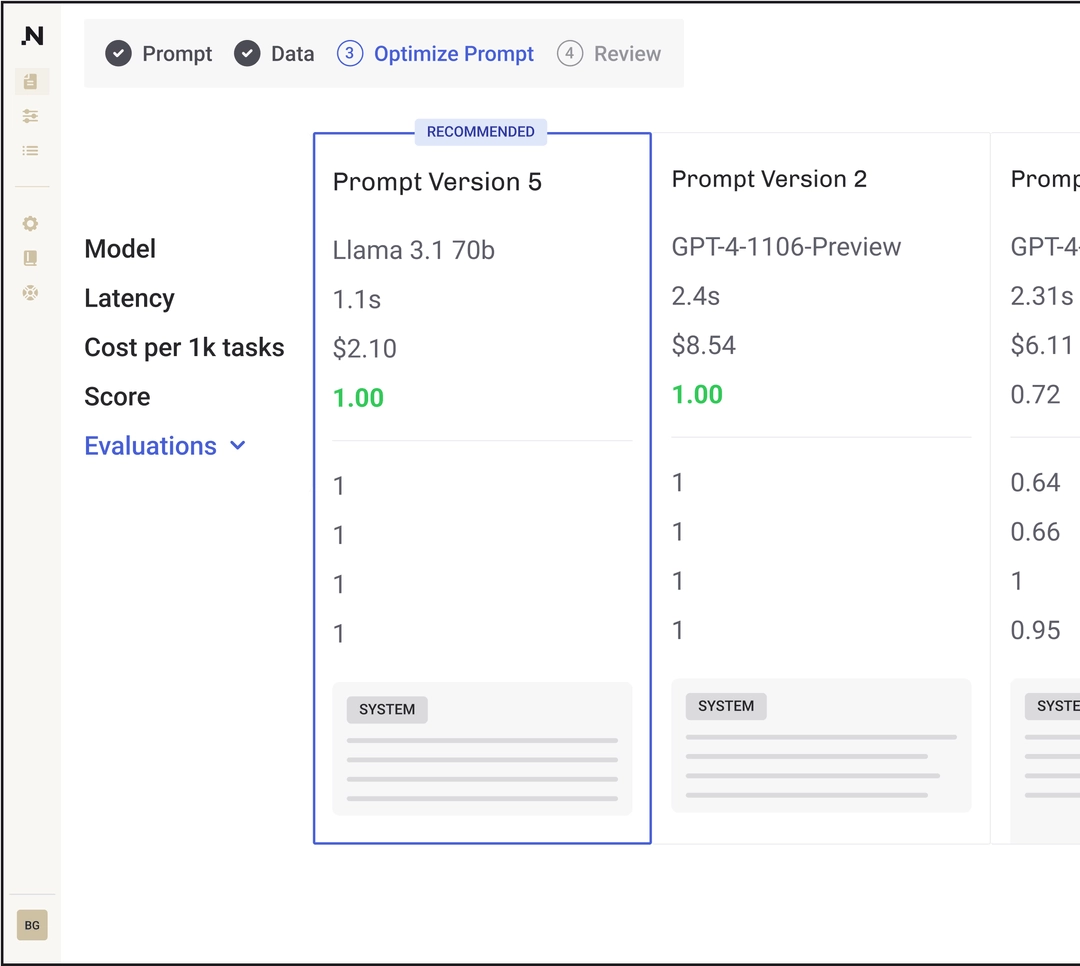1080x966 pixels.
Task: Open documentation via the book icon
Action: pos(31,259)
